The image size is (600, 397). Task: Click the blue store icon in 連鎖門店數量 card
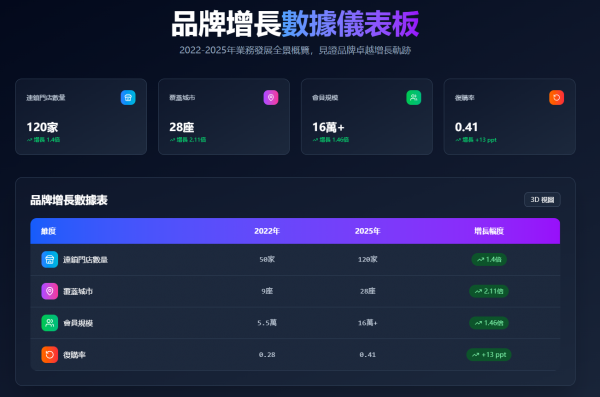[128, 98]
